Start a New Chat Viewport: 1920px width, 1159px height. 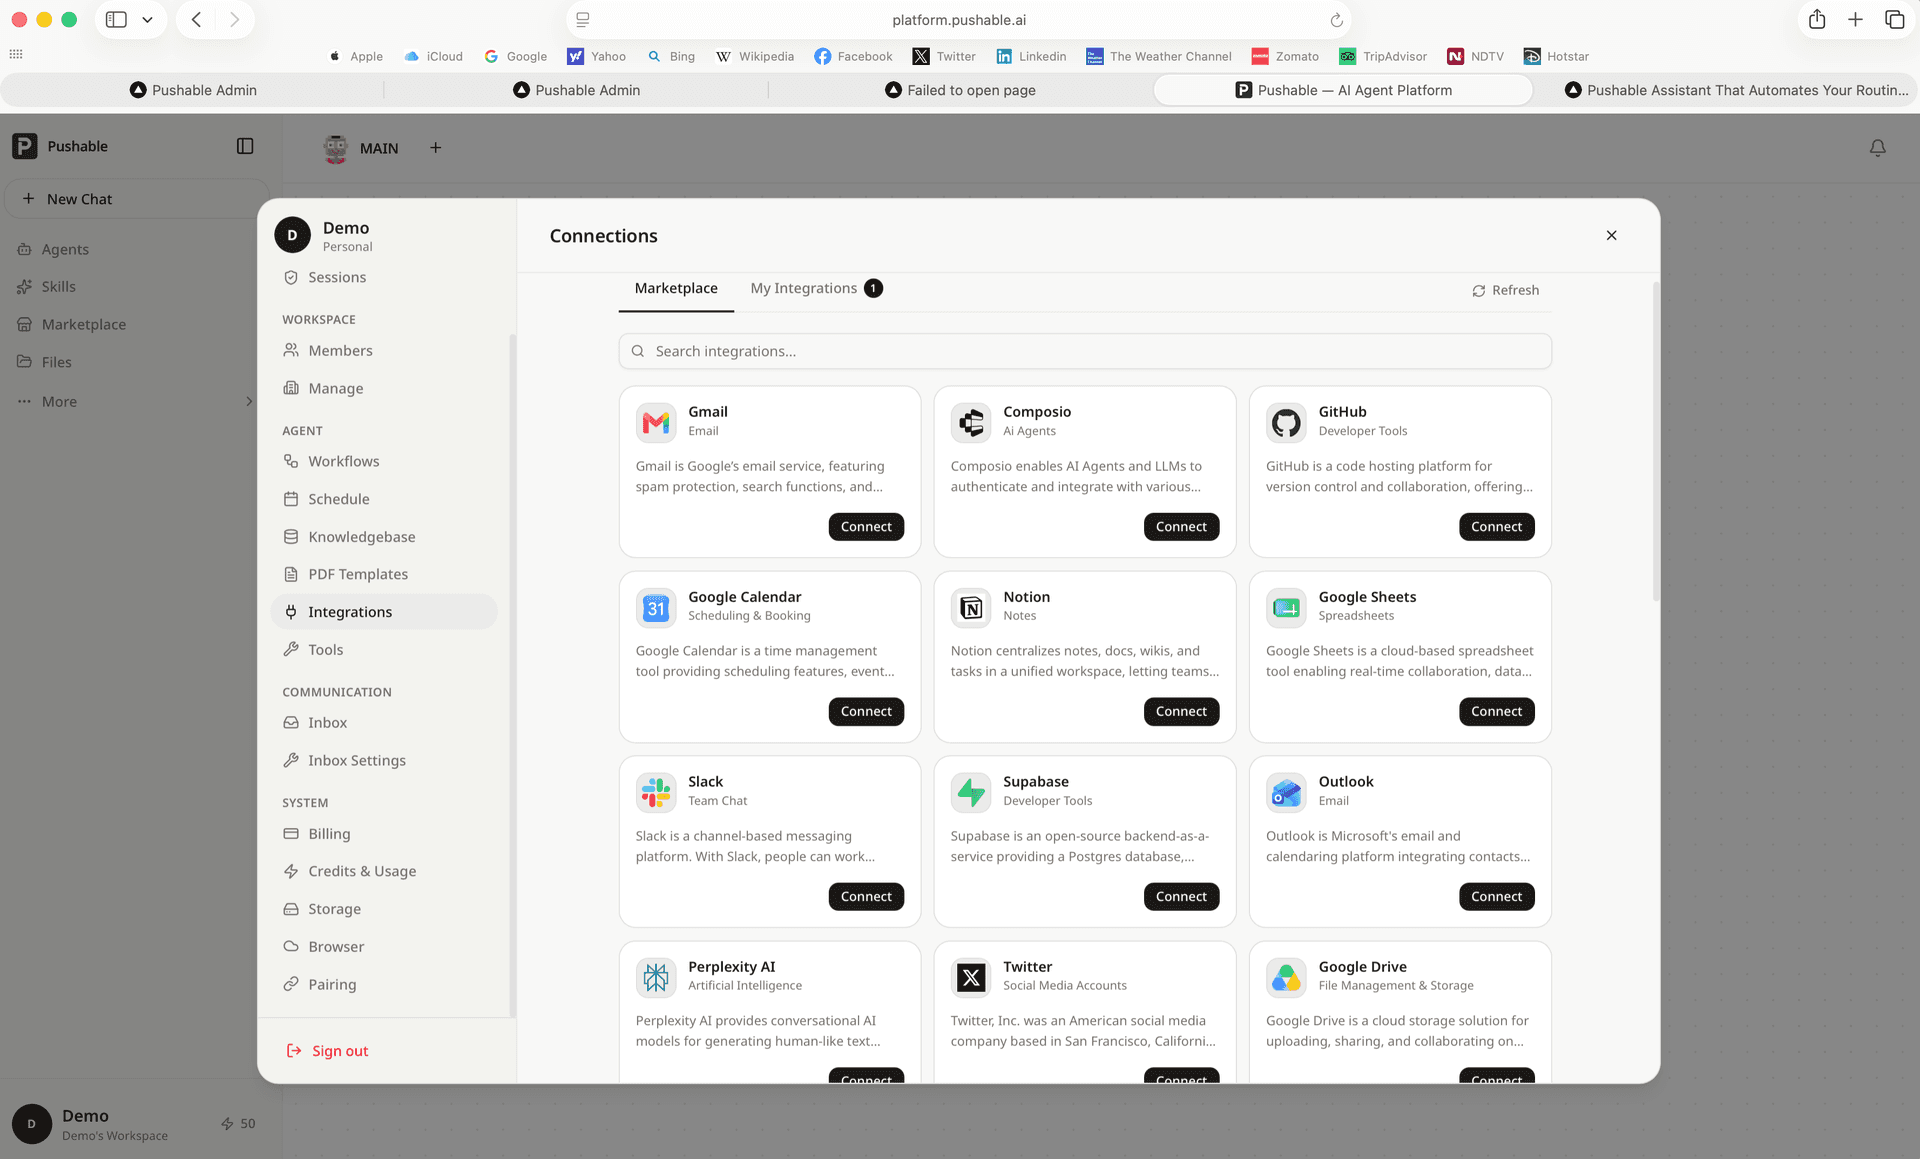point(137,199)
